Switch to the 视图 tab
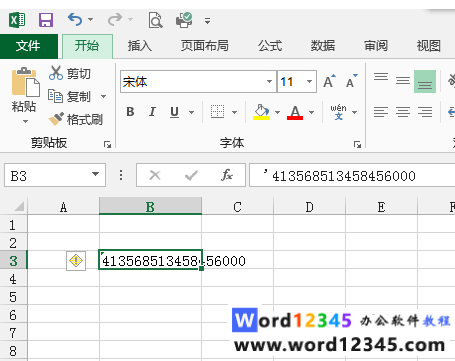Image resolution: width=455 pixels, height=361 pixels. 429,46
